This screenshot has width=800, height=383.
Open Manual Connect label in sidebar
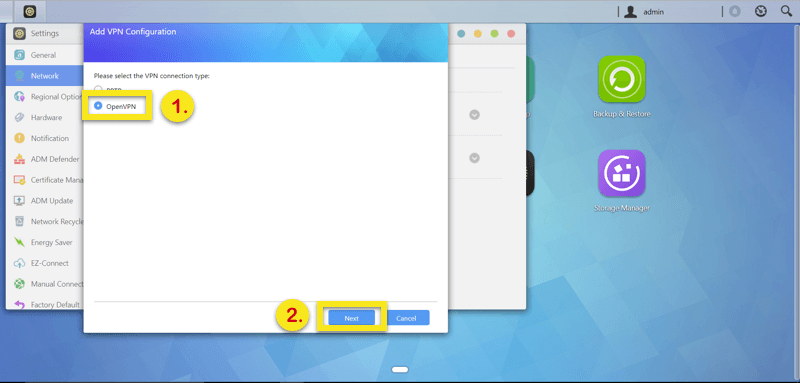pyautogui.click(x=57, y=284)
